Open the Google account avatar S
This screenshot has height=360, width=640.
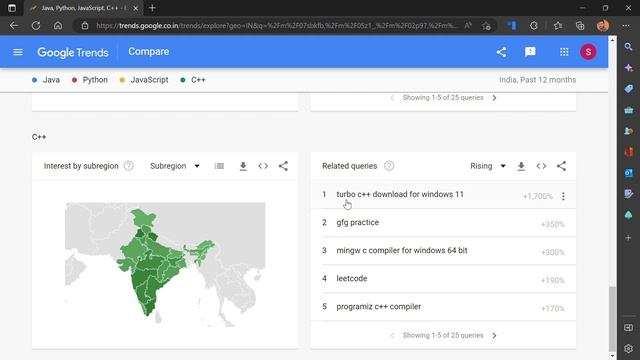(x=588, y=52)
